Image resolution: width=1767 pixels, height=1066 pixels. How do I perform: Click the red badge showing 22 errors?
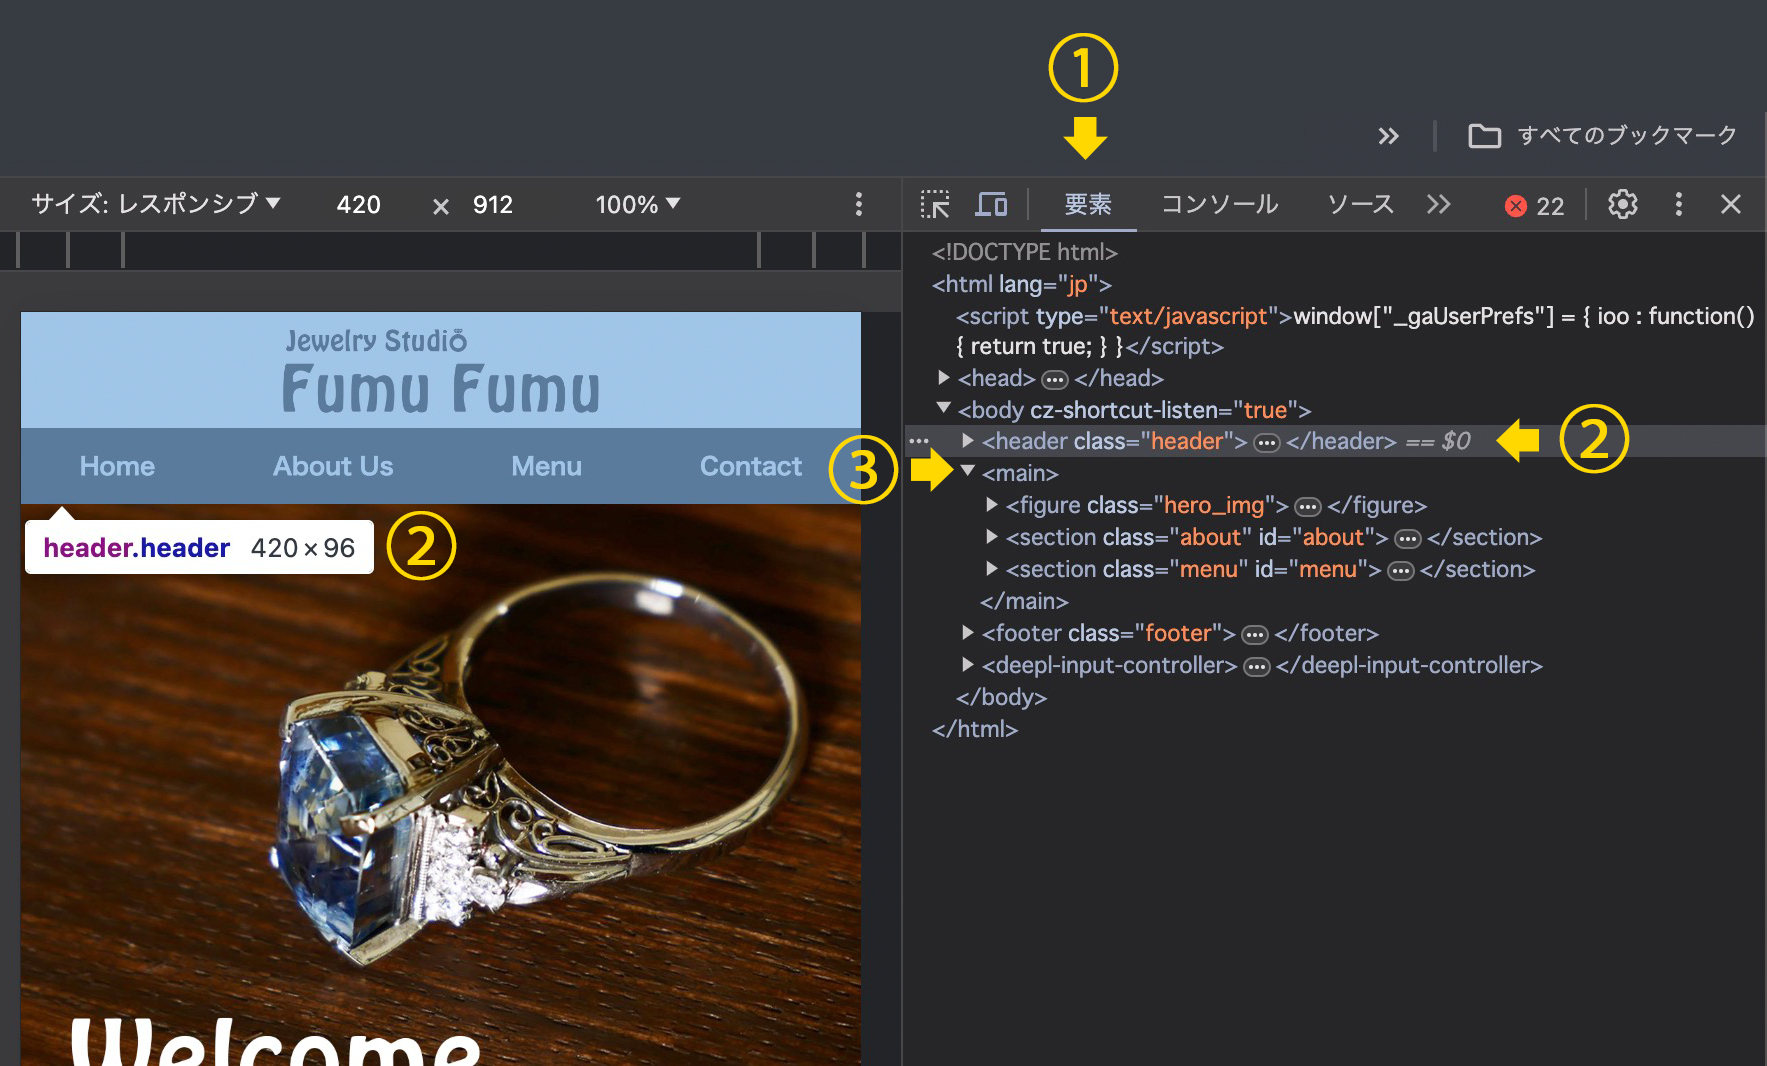coord(1534,205)
